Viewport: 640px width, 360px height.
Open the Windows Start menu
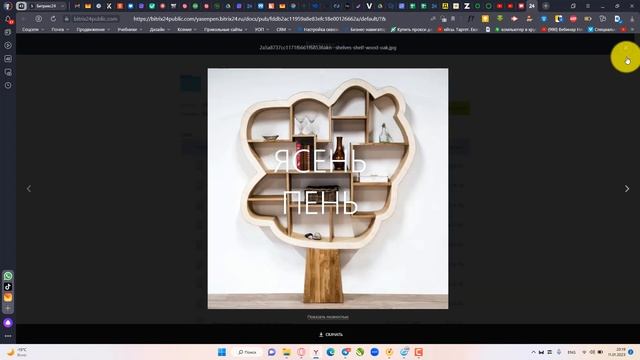(x=222, y=352)
